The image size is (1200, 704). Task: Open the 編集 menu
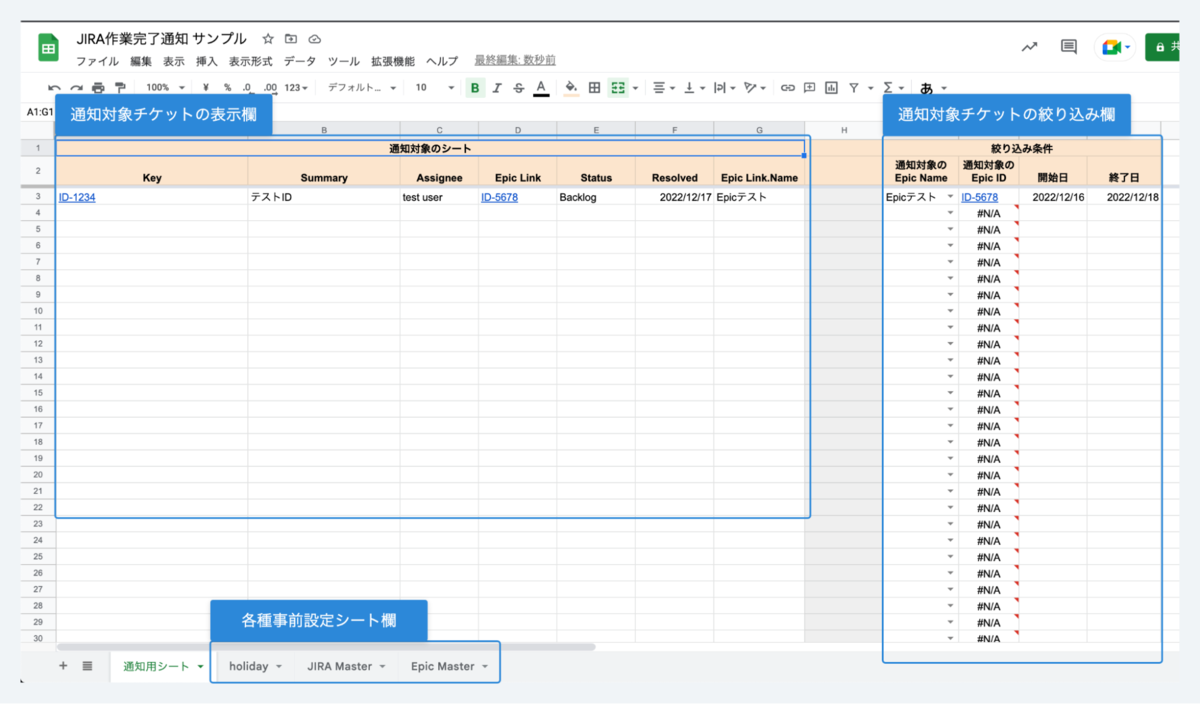coord(141,61)
